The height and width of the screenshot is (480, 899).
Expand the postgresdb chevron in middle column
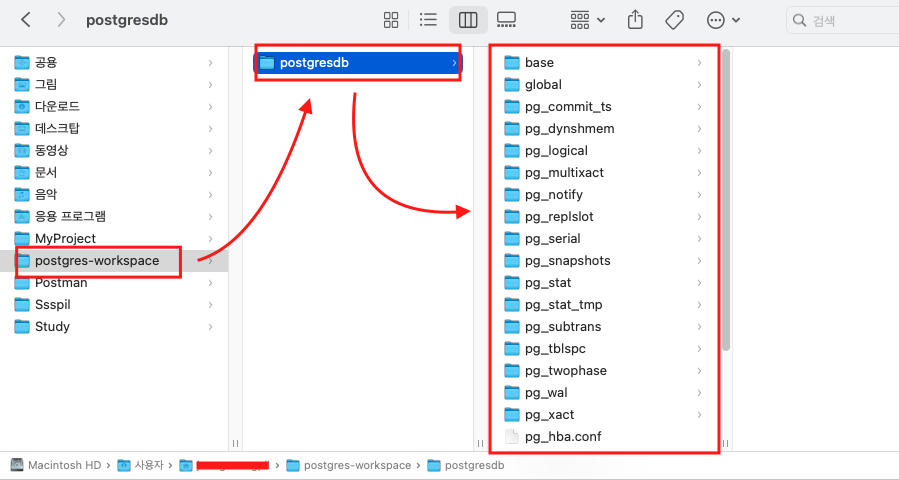click(x=454, y=63)
